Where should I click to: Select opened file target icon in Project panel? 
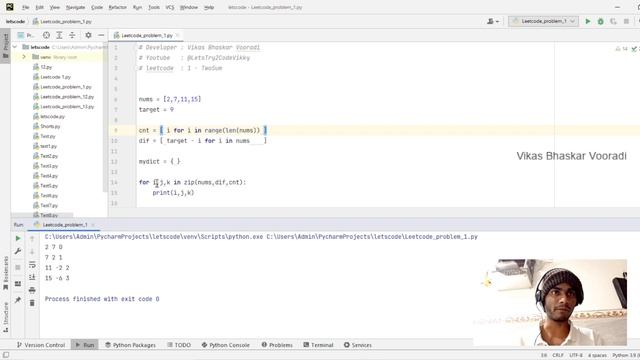pyautogui.click(x=46, y=36)
